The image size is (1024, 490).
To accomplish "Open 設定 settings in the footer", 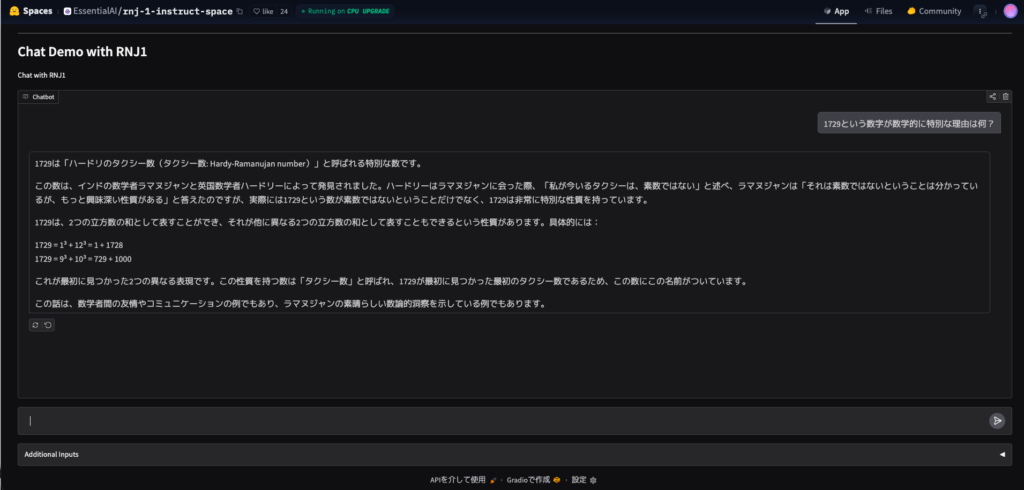I will pos(583,480).
